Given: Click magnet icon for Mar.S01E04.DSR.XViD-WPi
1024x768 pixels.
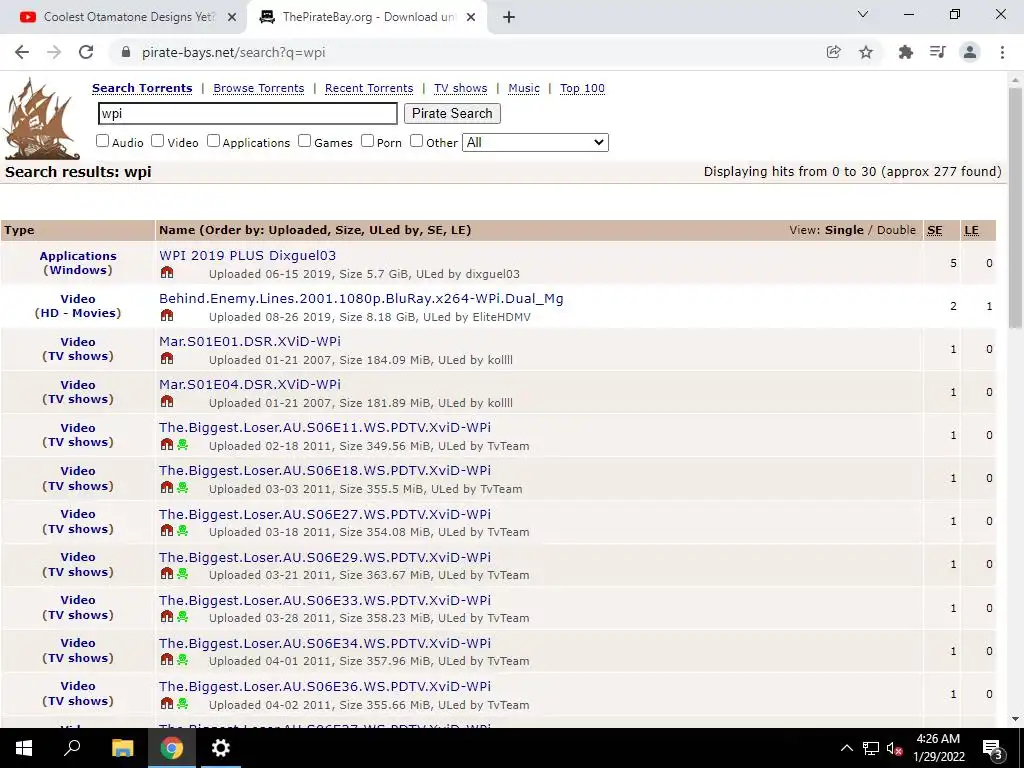Looking at the screenshot, I should point(167,402).
